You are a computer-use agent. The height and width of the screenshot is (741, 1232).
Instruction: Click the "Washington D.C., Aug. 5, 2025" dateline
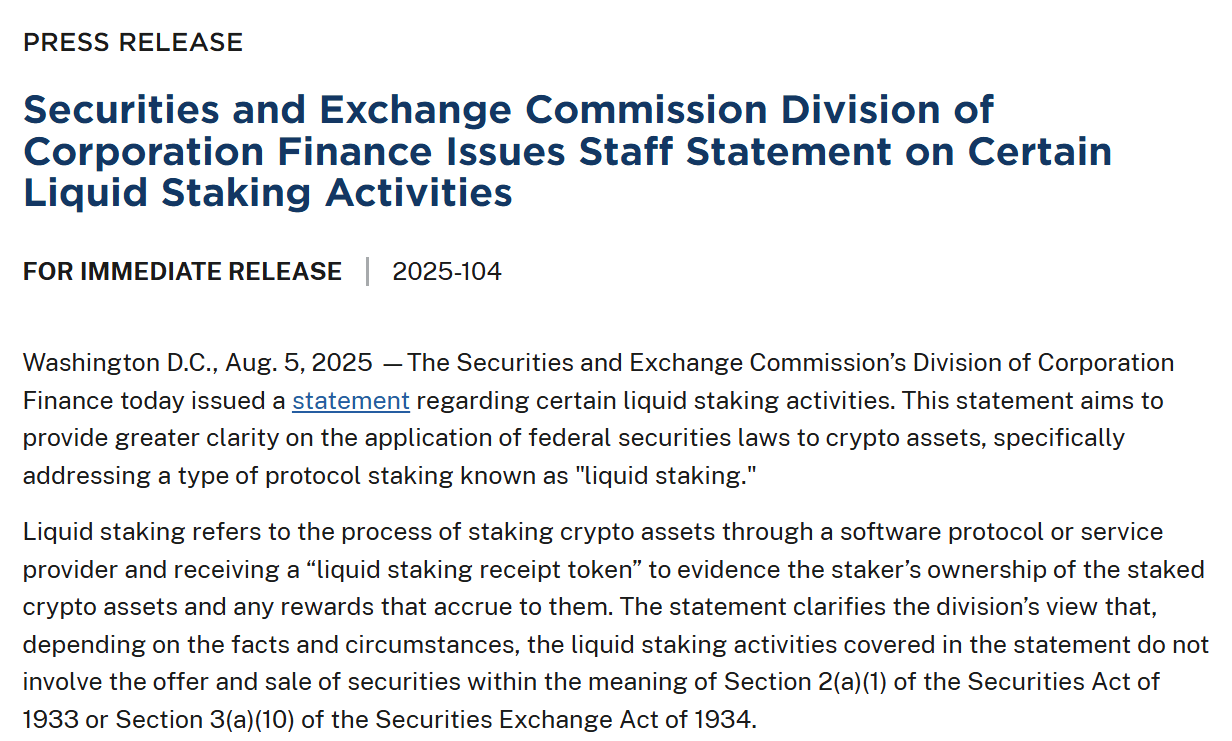198,362
